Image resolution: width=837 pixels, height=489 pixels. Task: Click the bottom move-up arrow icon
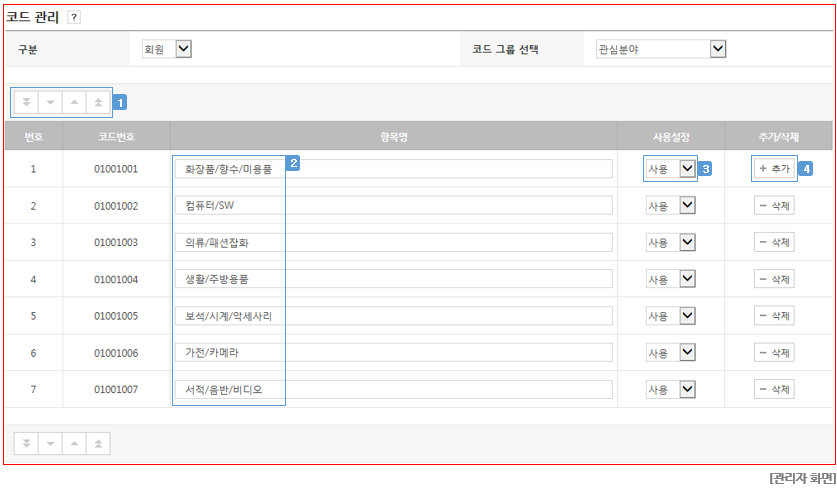tap(74, 444)
